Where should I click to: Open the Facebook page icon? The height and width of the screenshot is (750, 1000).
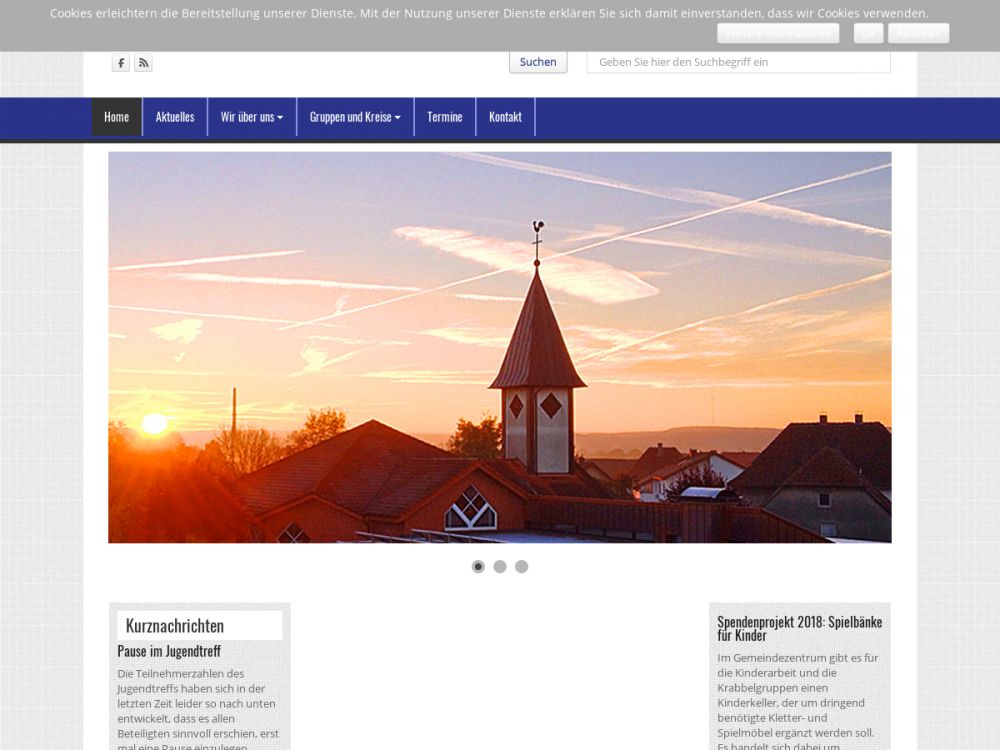(x=120, y=63)
